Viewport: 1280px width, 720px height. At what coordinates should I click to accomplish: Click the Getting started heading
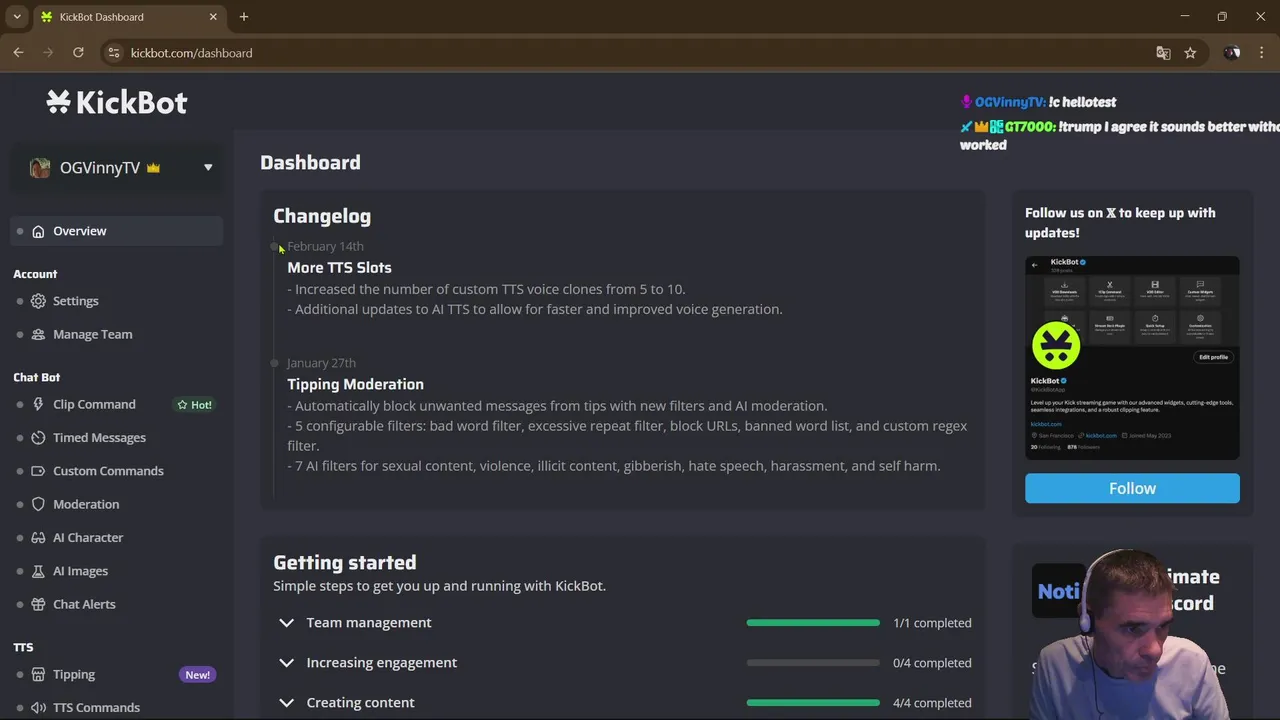345,562
